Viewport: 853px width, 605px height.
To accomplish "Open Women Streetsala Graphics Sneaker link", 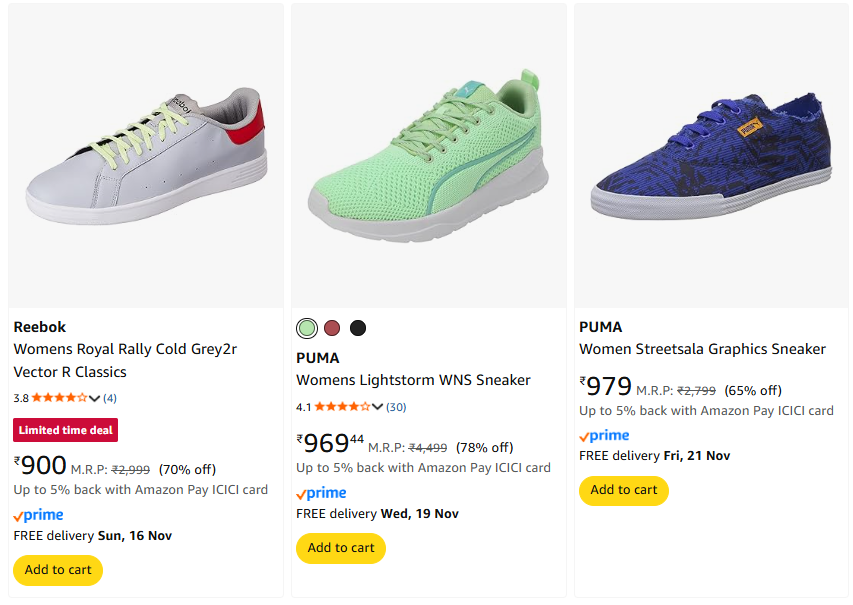I will point(702,349).
